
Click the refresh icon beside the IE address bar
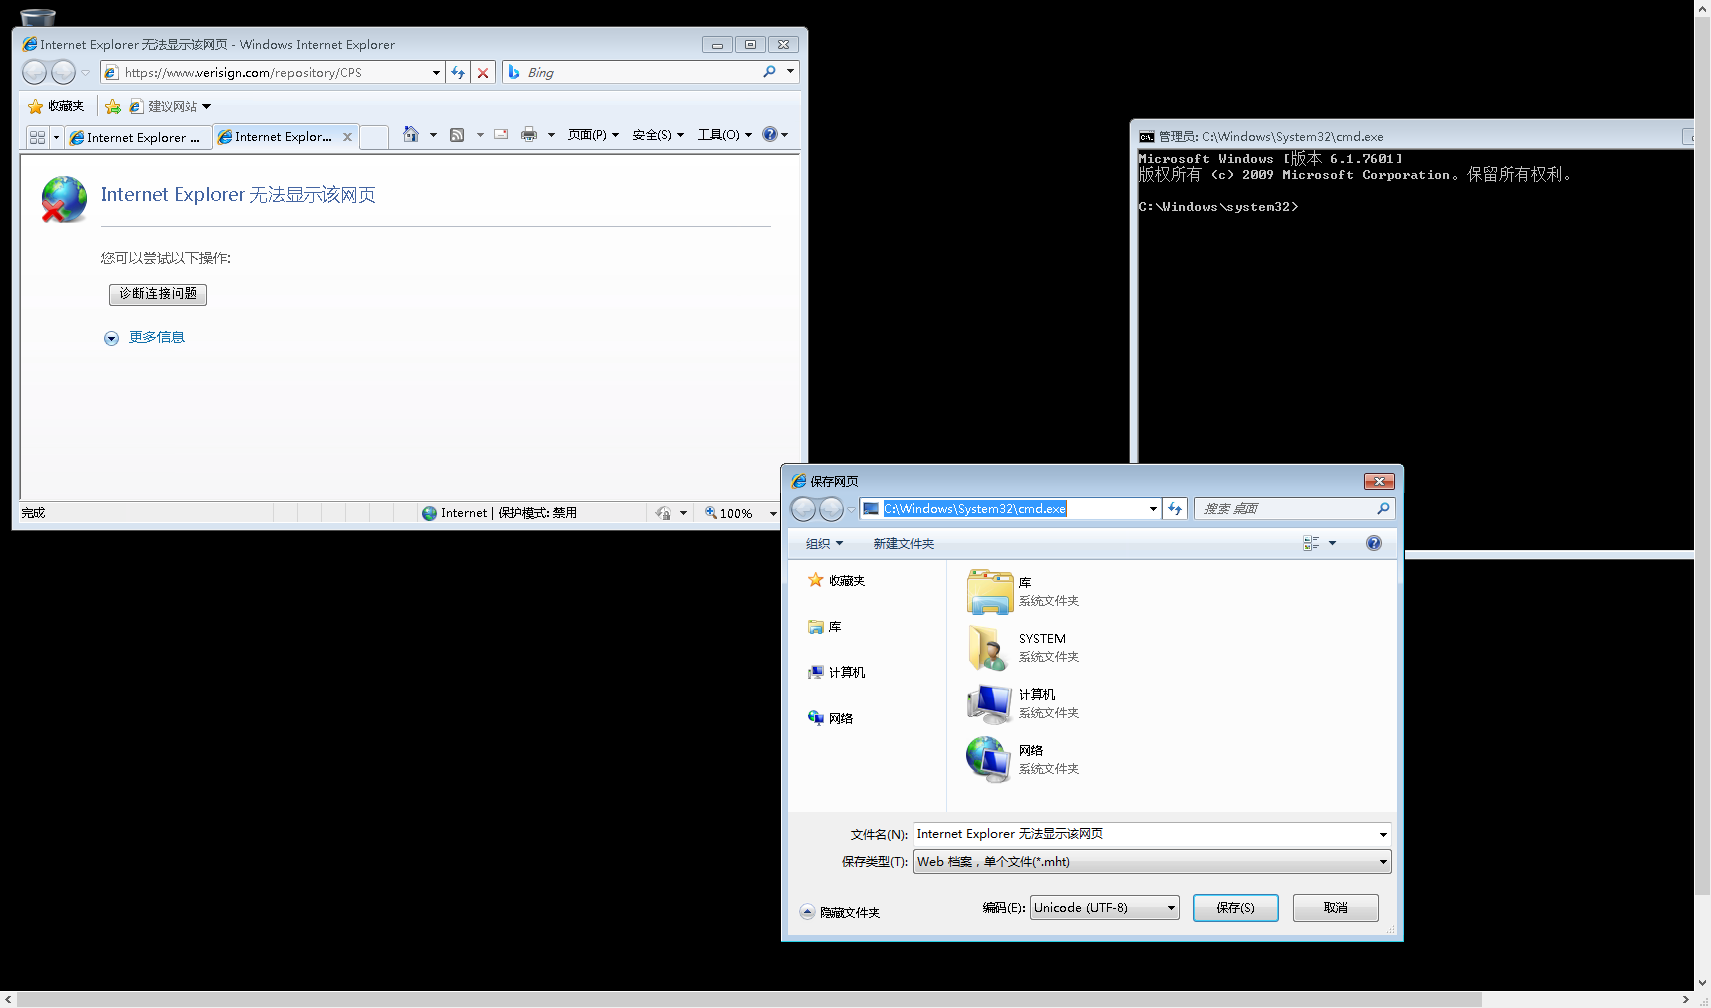pos(458,72)
